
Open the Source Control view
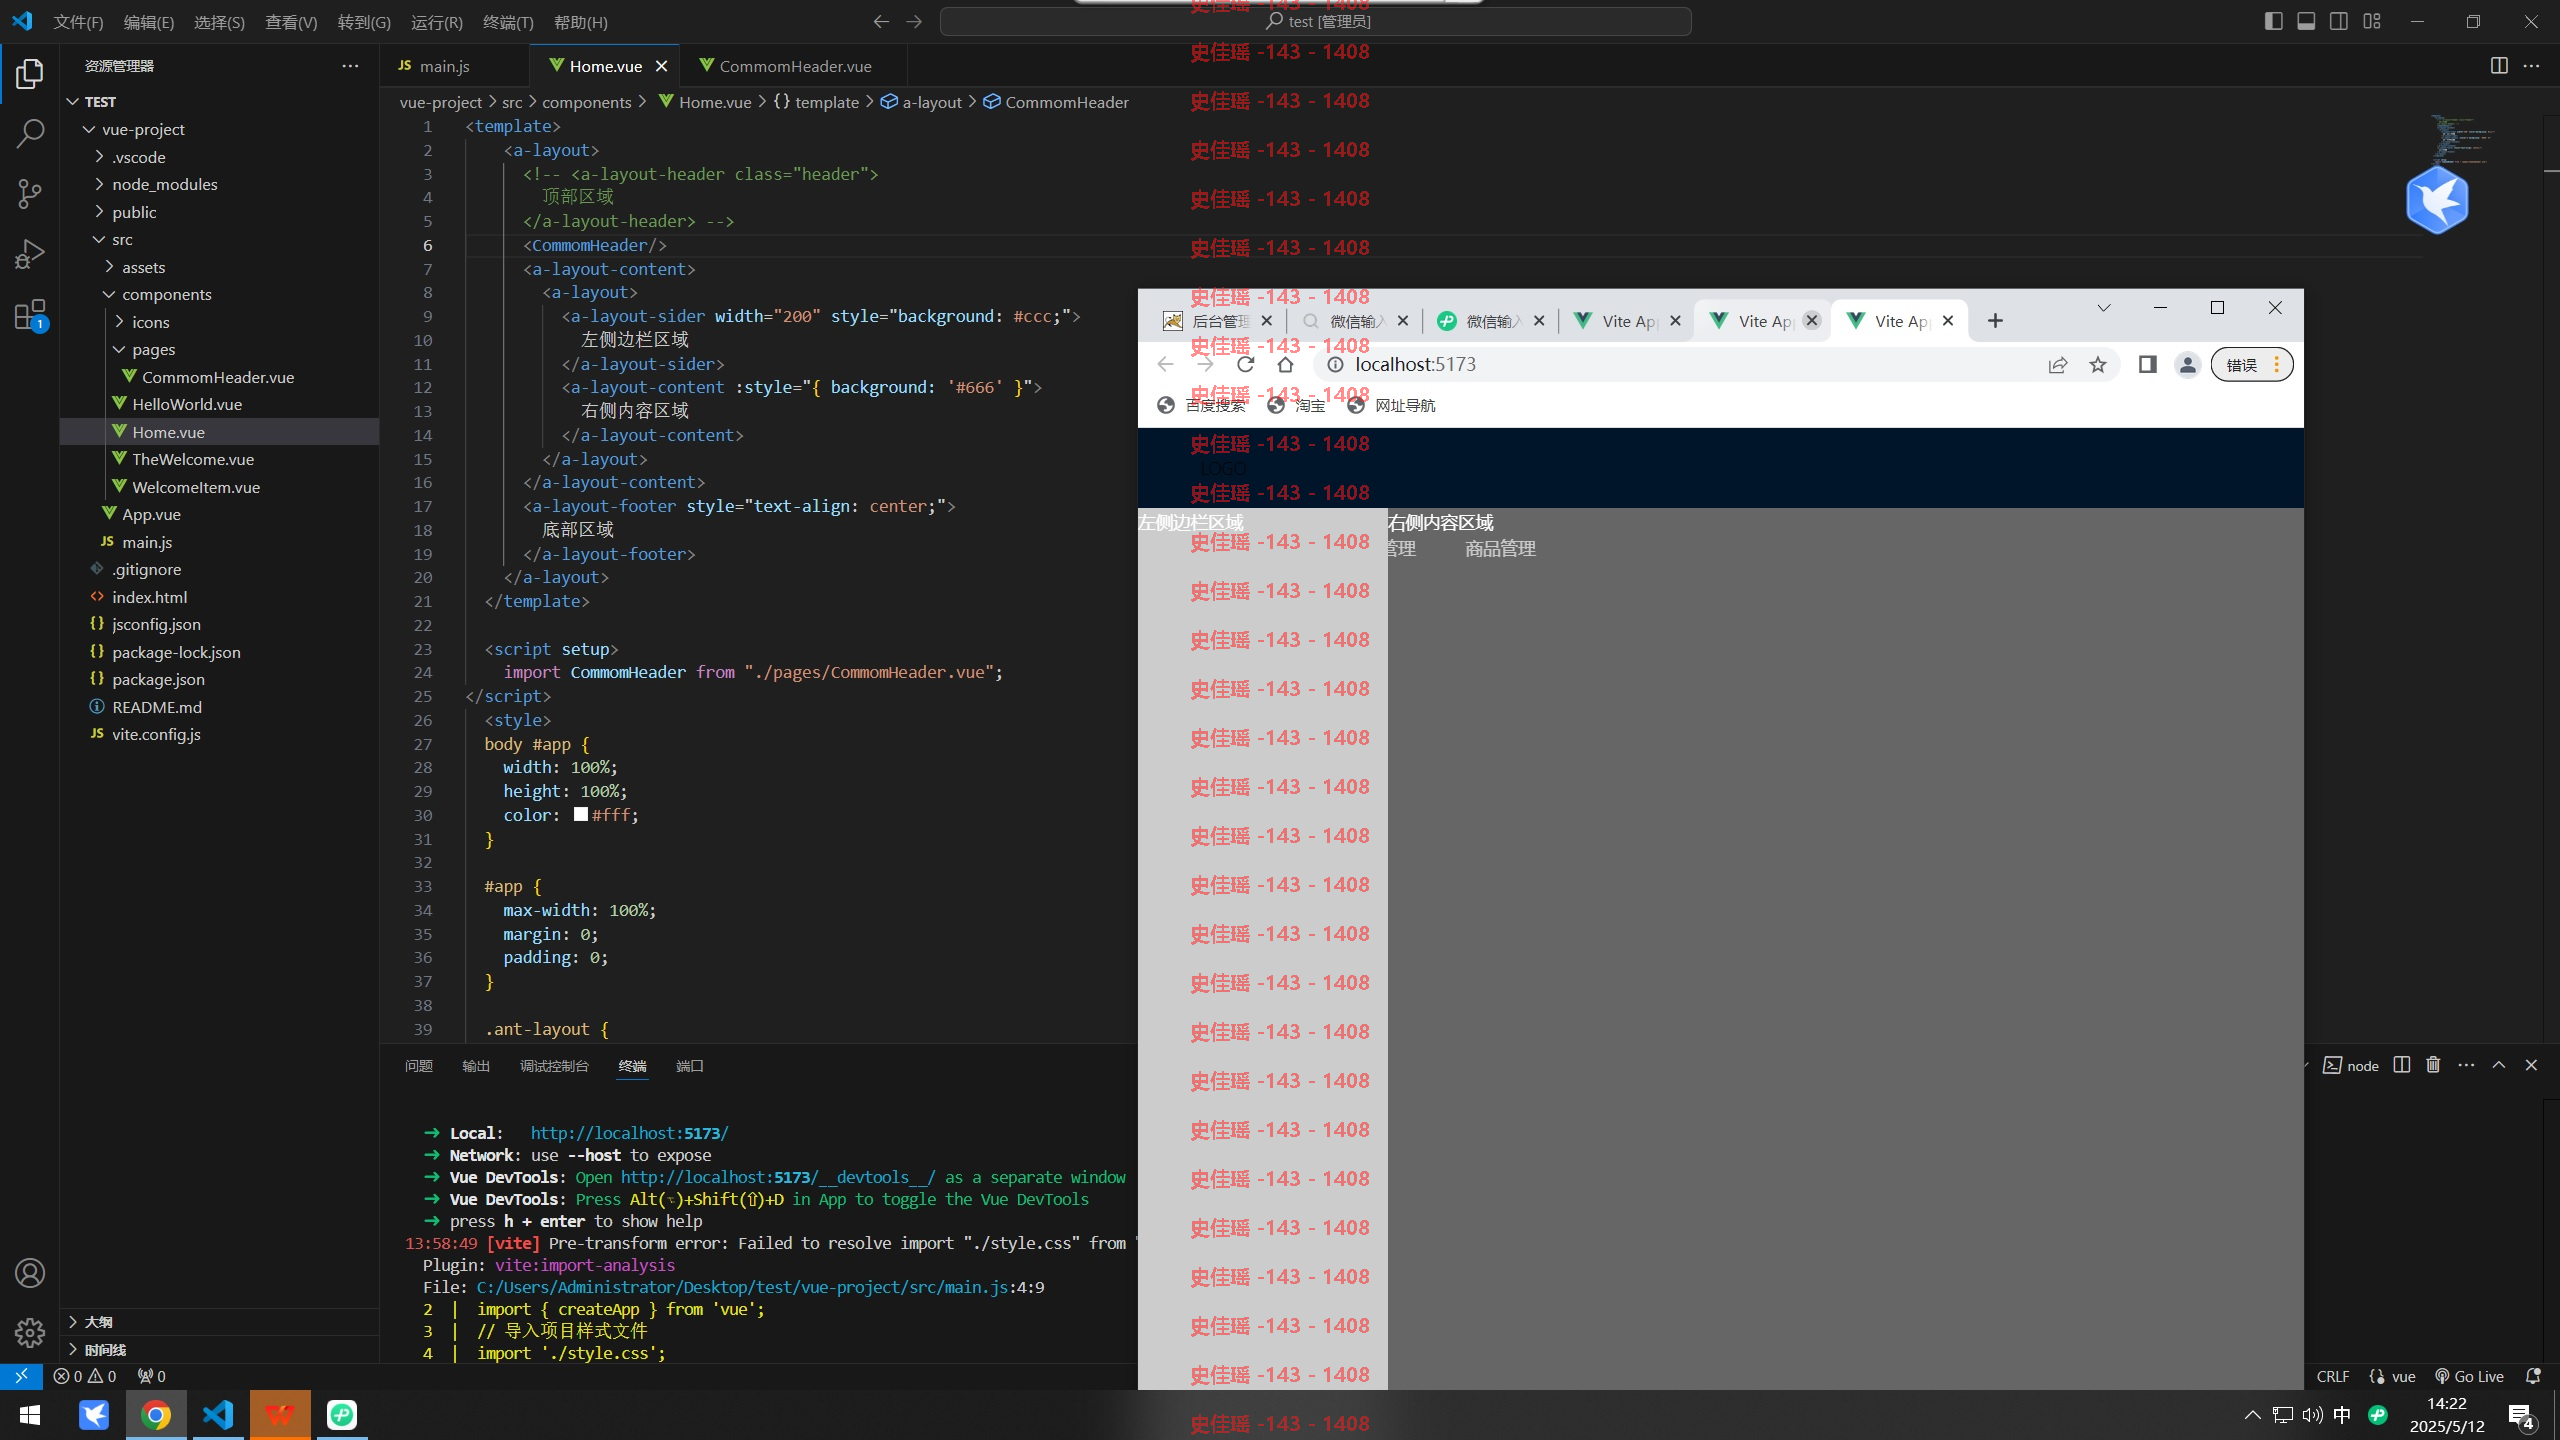(30, 194)
